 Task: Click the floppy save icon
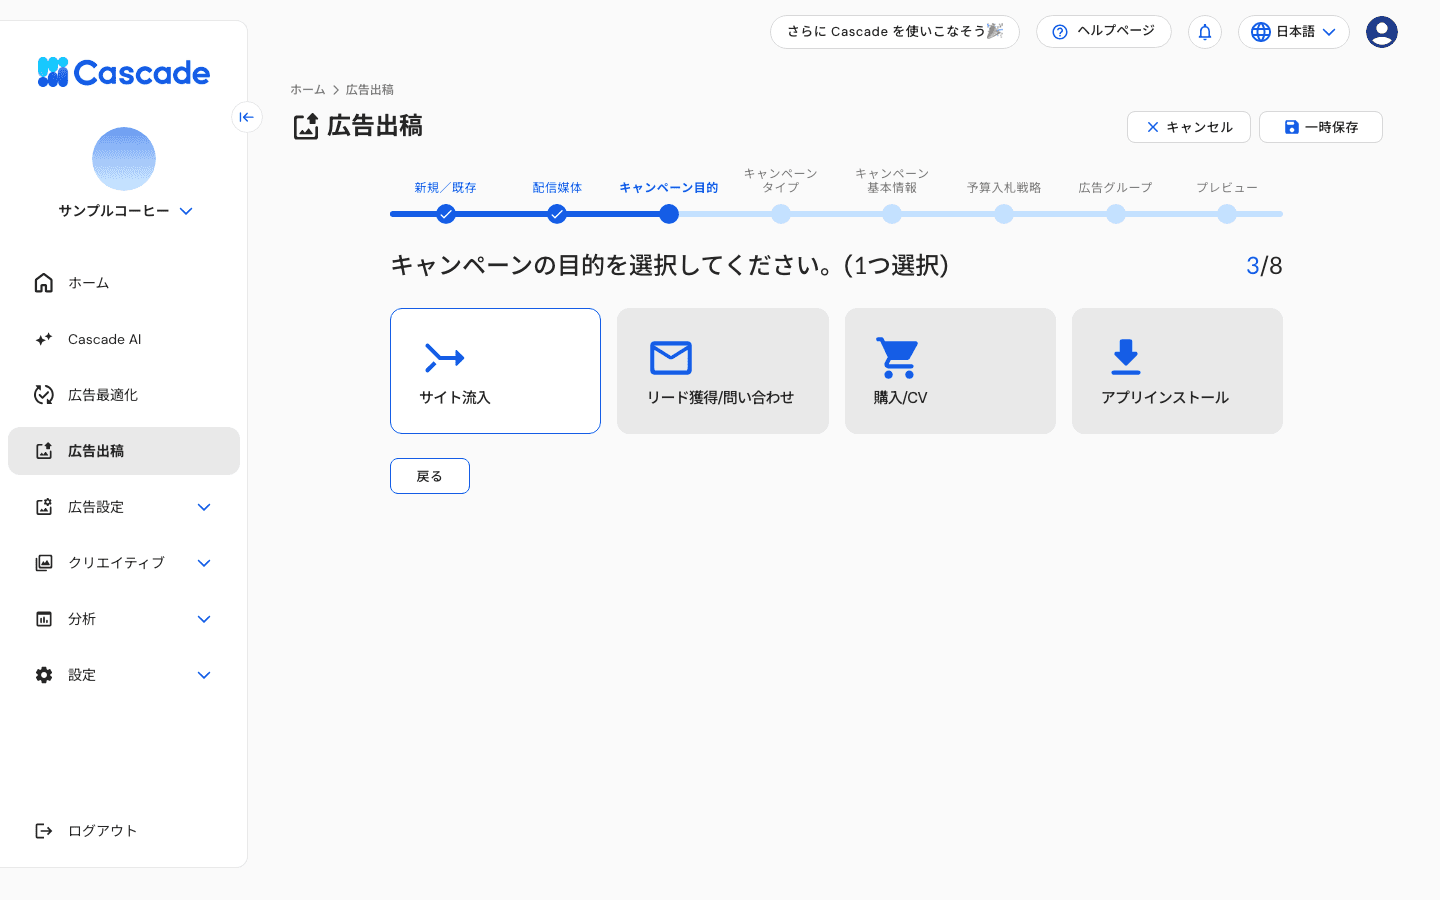(x=1292, y=127)
